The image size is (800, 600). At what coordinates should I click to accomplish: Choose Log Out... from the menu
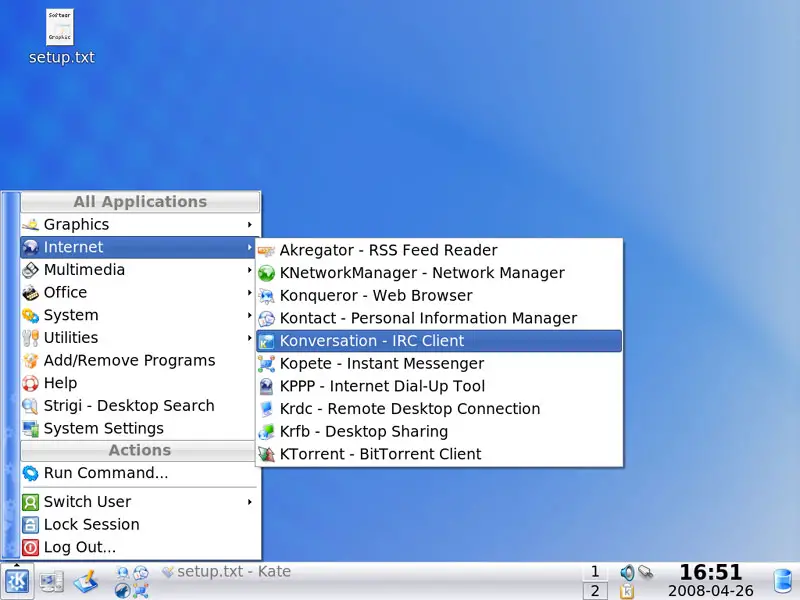point(140,547)
